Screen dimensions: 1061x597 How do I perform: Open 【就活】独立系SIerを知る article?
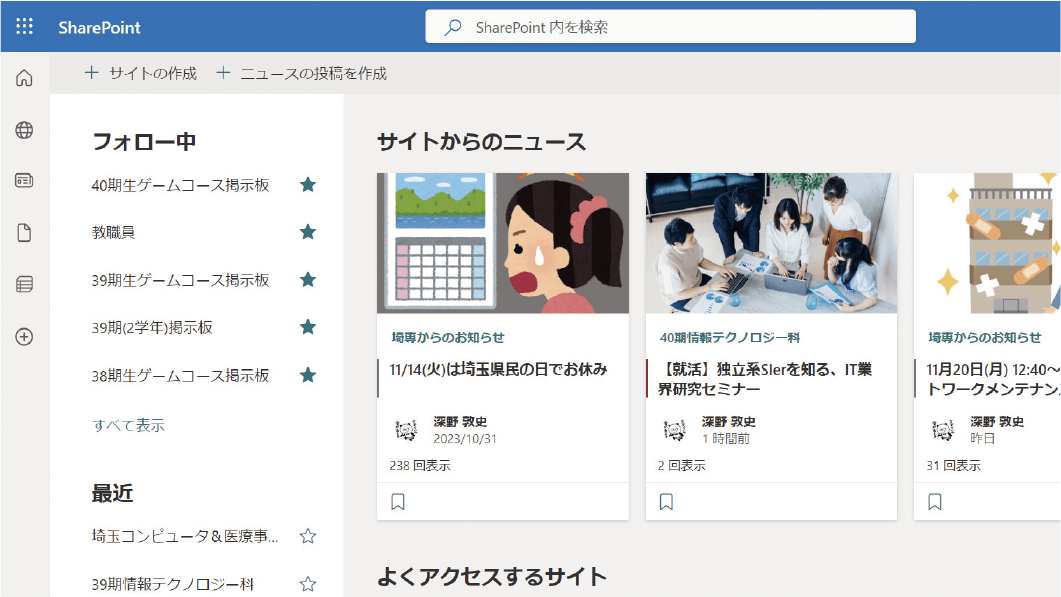(x=765, y=379)
